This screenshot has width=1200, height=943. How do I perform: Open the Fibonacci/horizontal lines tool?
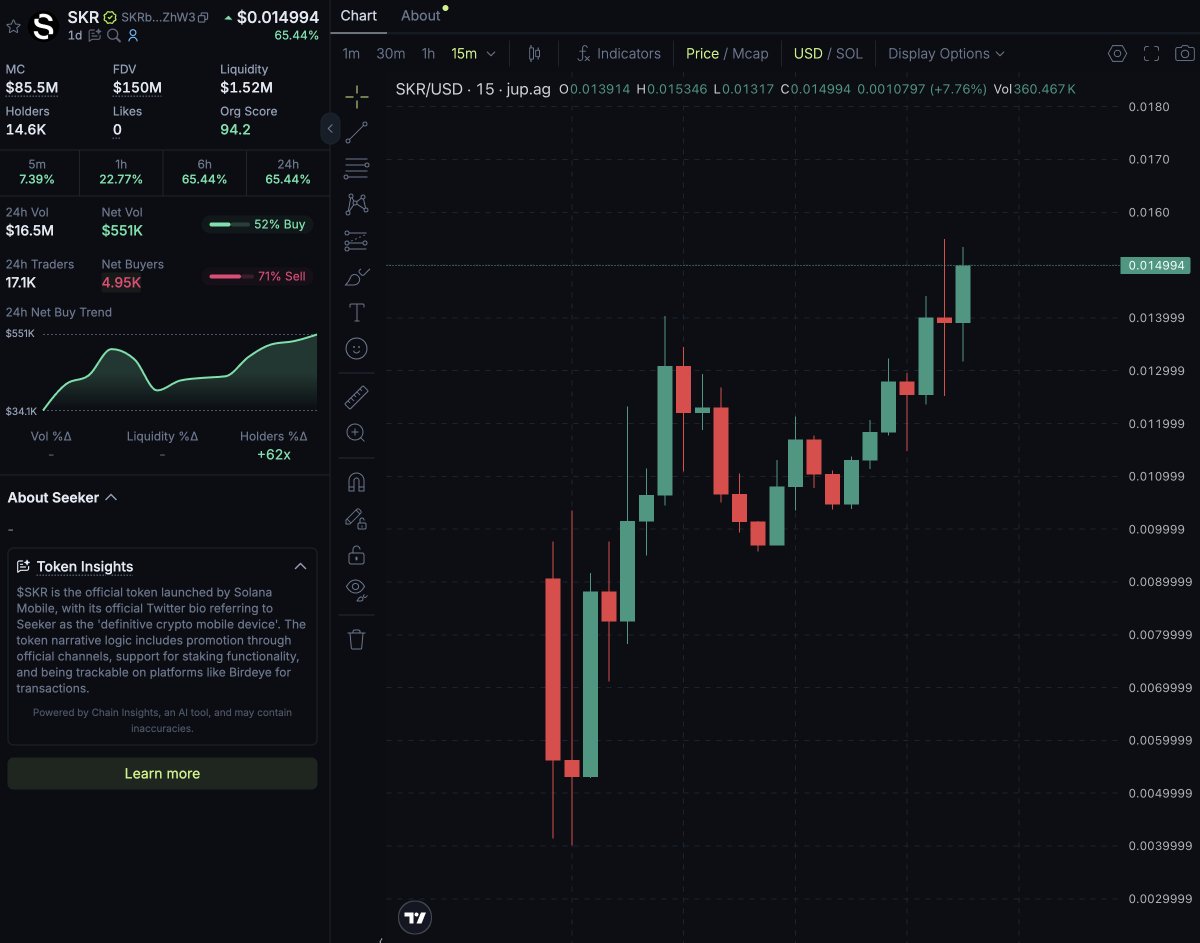click(x=357, y=168)
